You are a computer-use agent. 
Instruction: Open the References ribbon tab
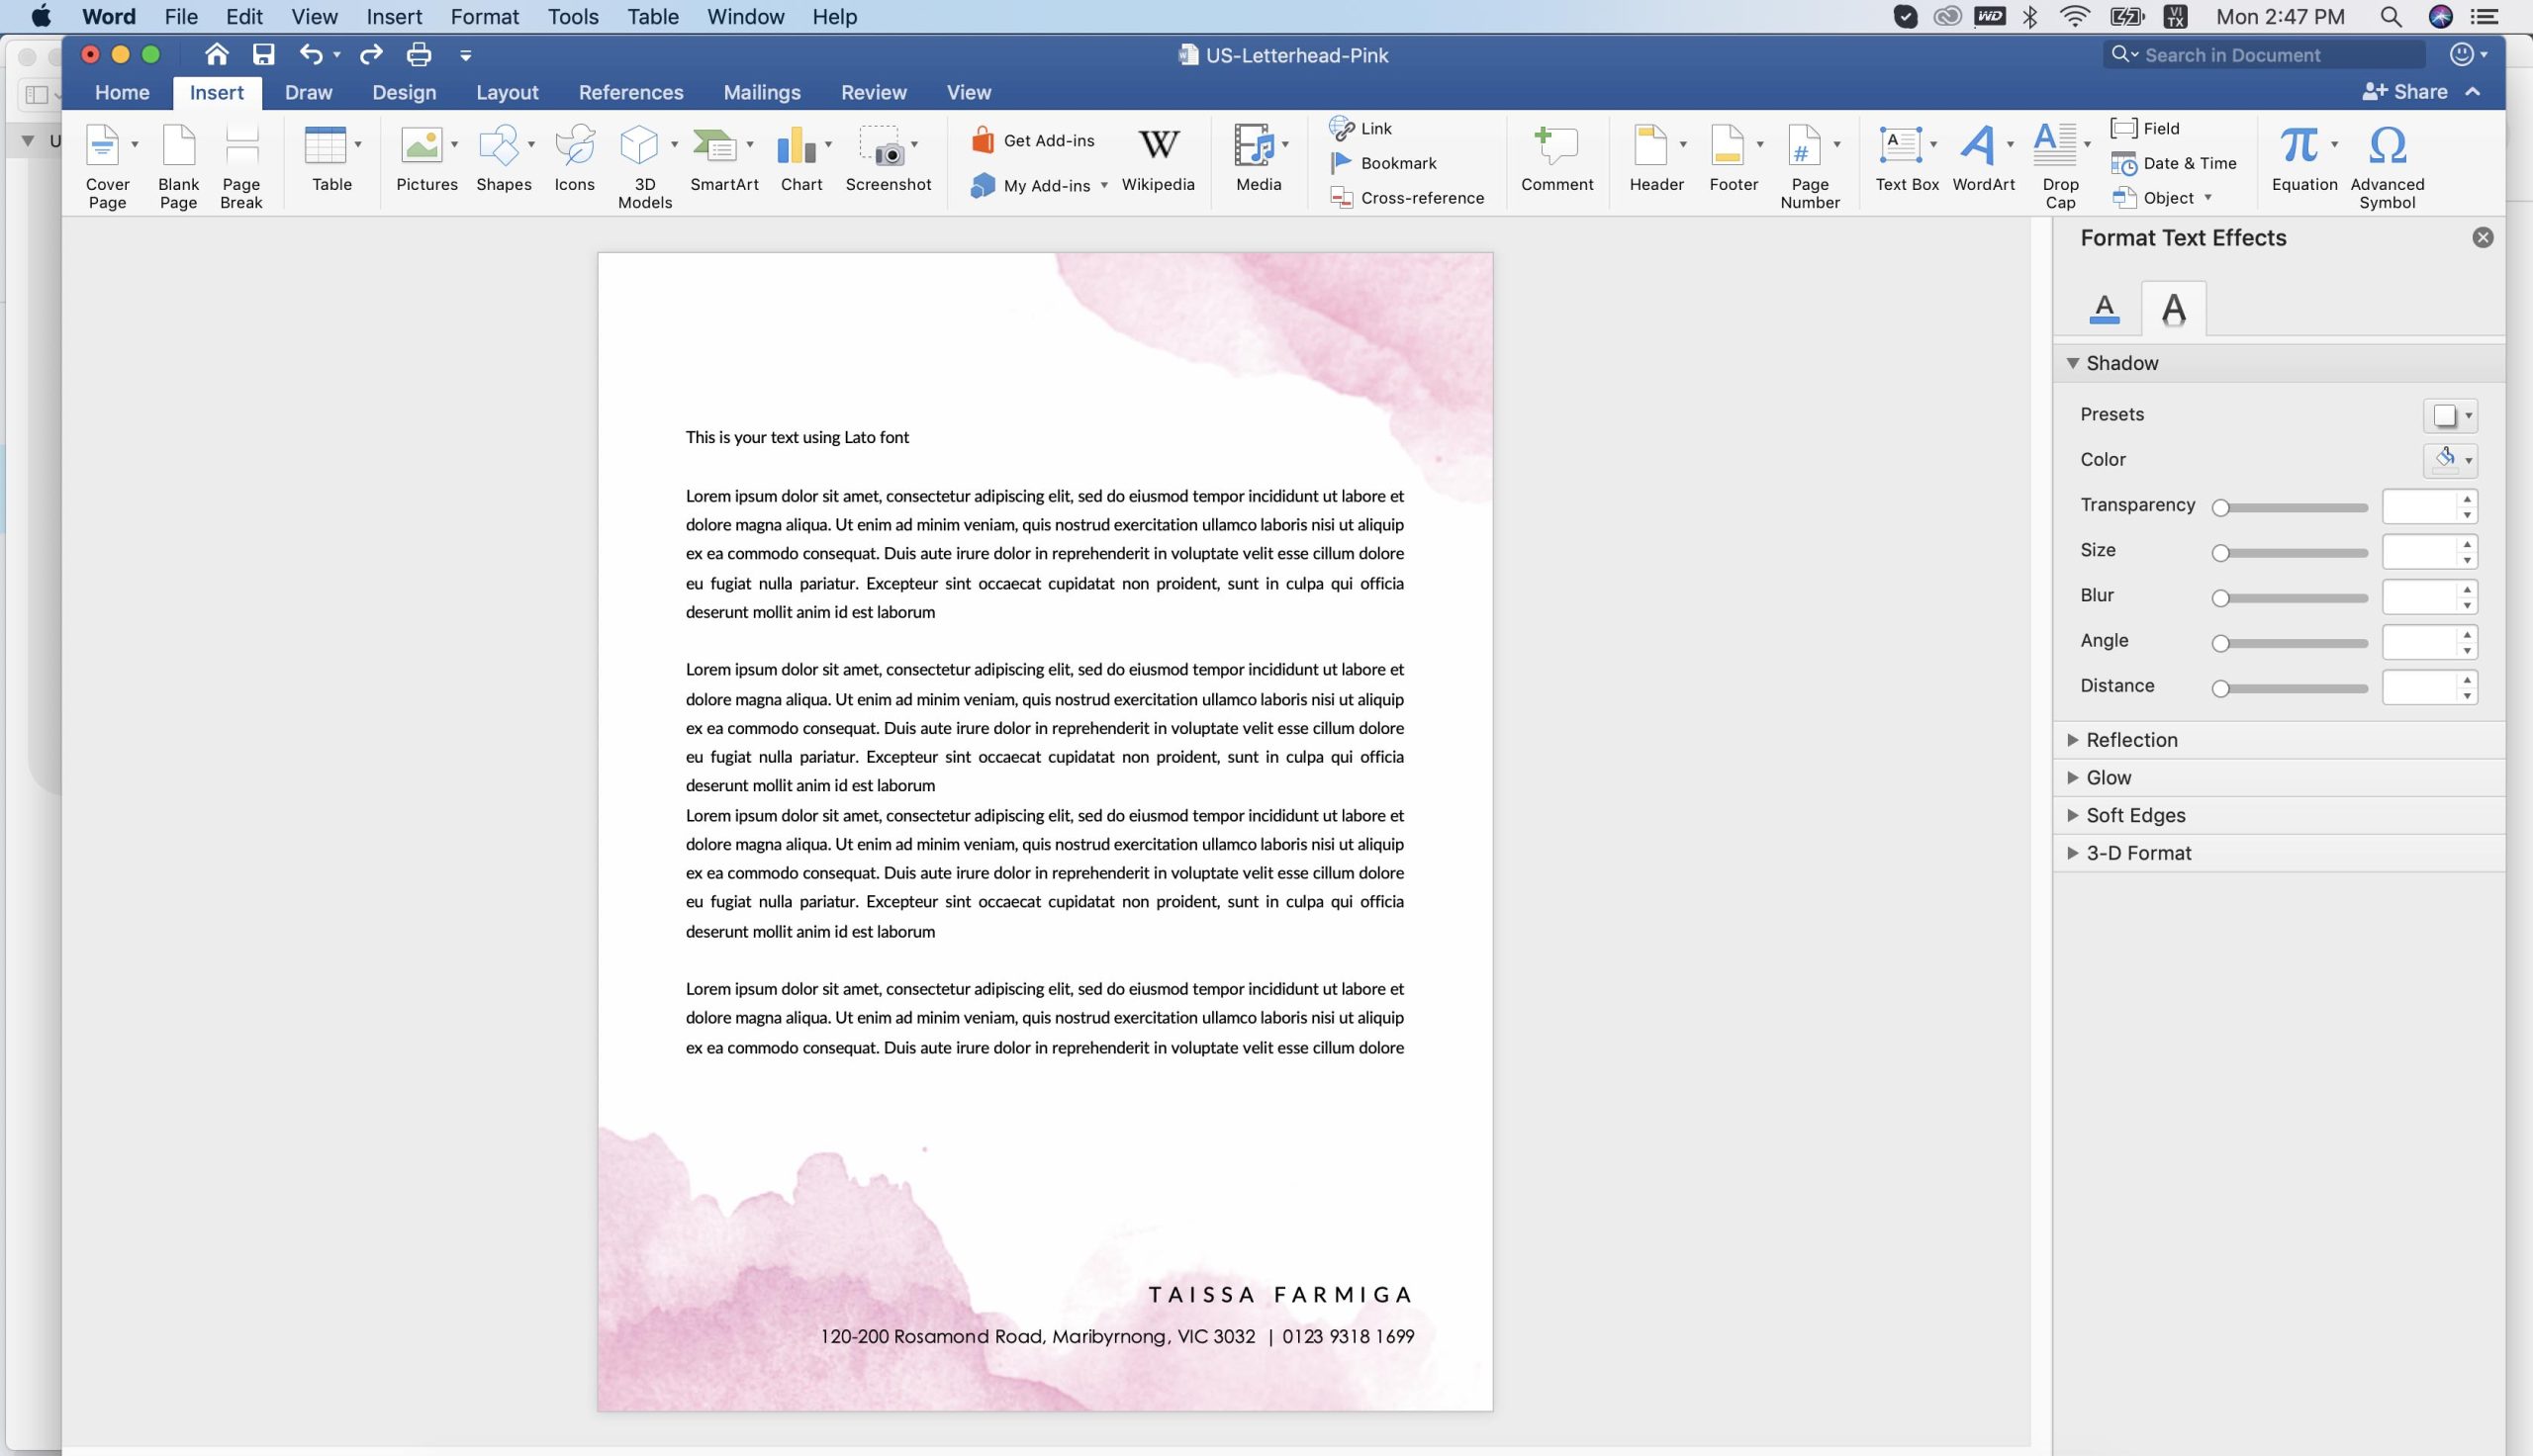click(x=631, y=92)
